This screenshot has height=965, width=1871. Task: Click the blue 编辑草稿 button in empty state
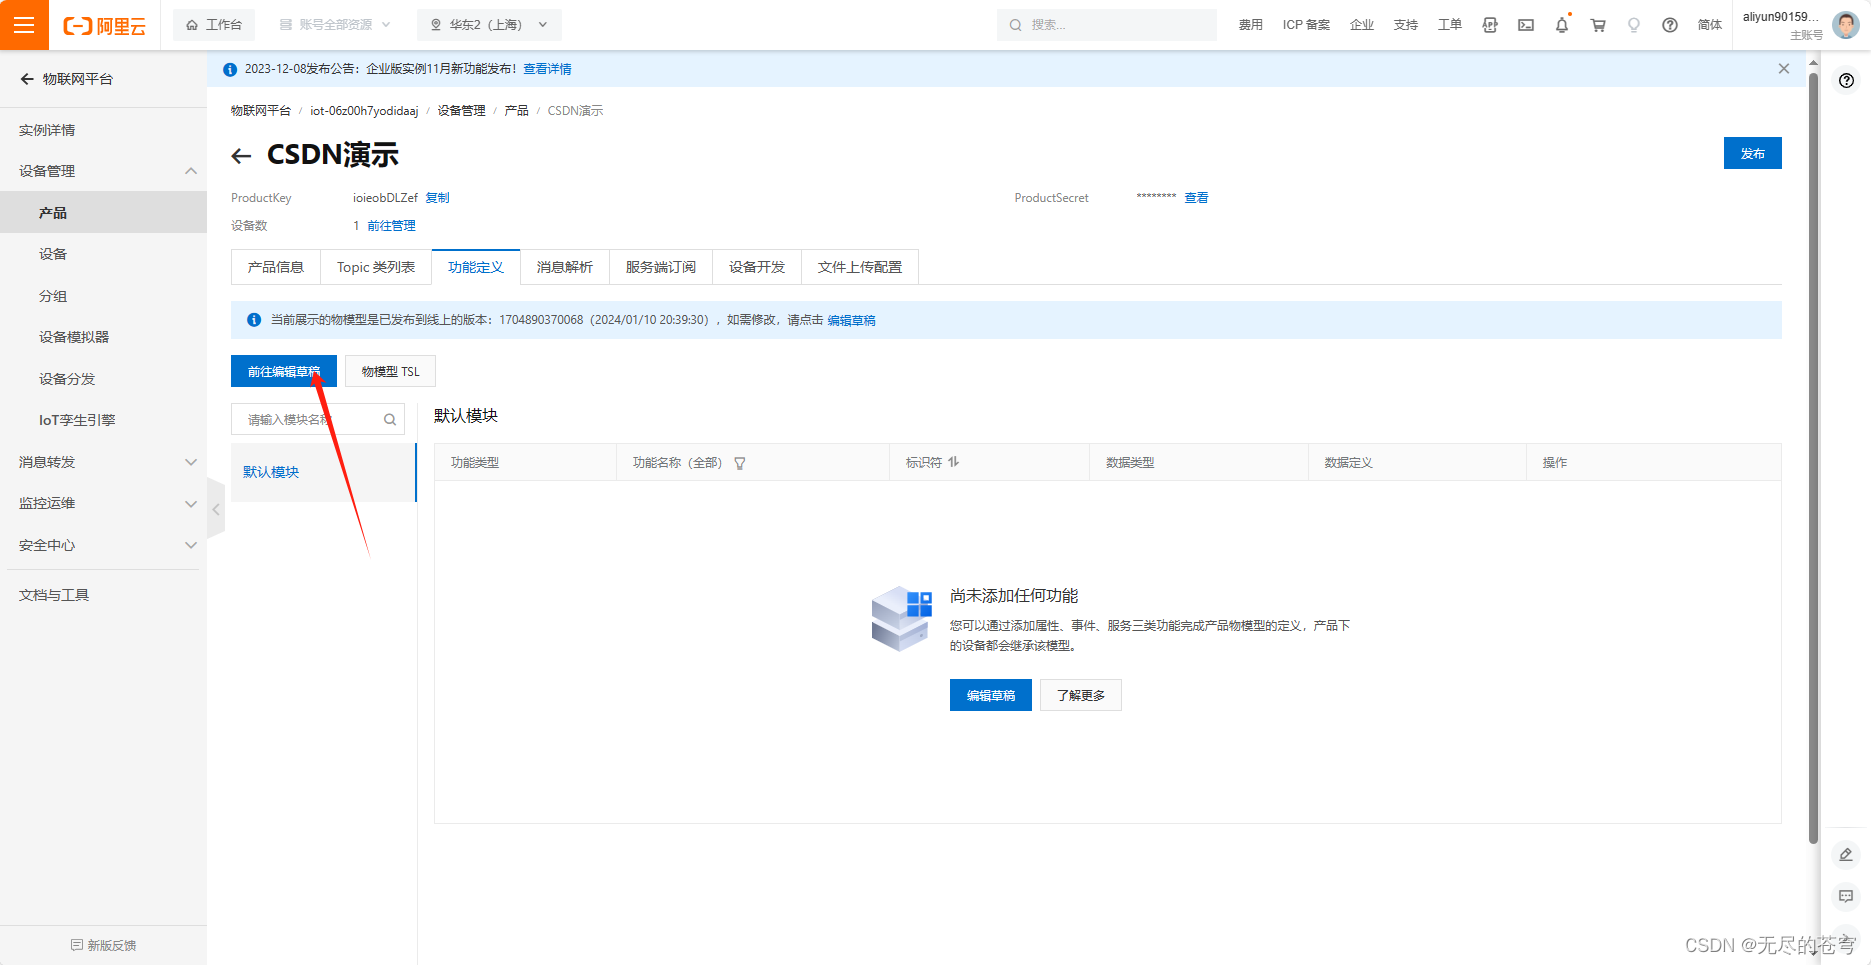990,695
